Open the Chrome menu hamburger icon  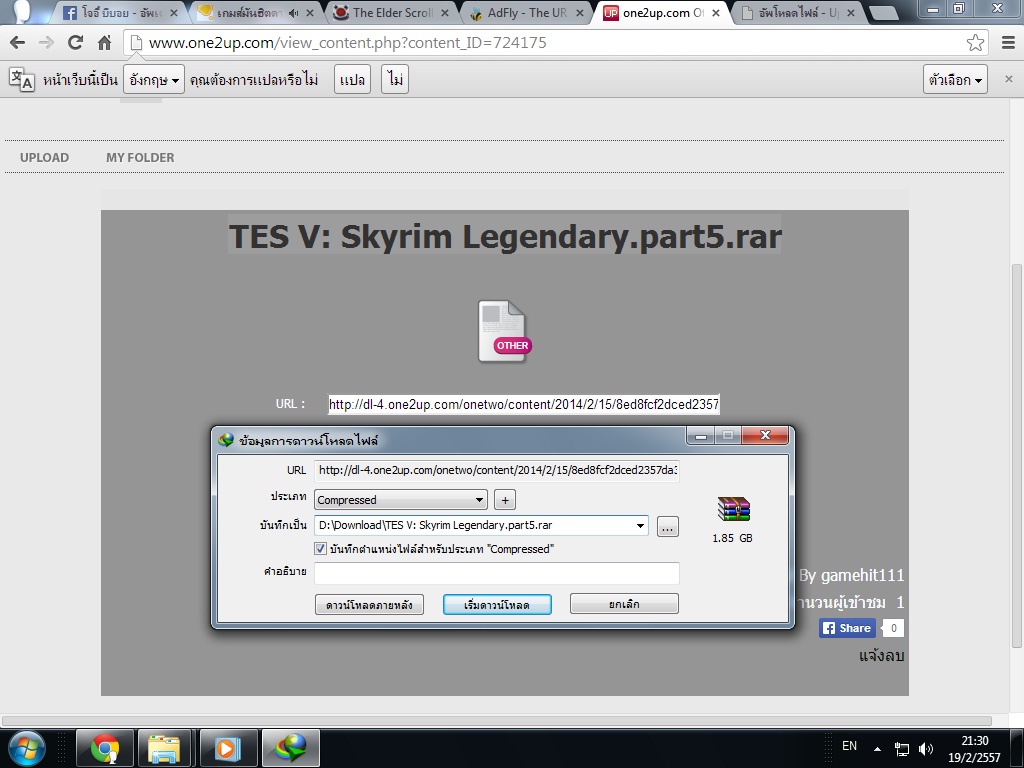tap(1008, 43)
